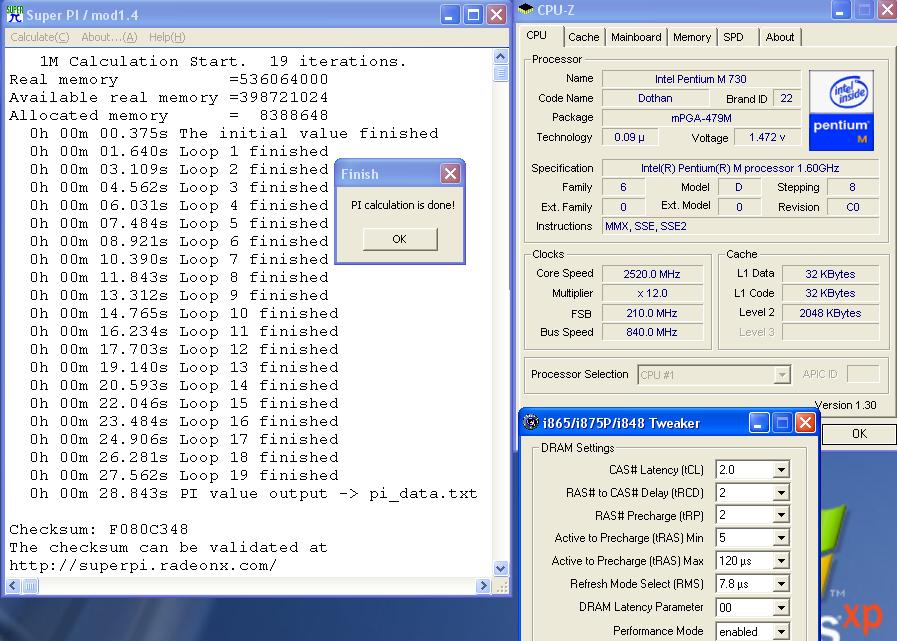897x641 pixels.
Task: Open the Help menu in Super PI
Action: tap(167, 37)
